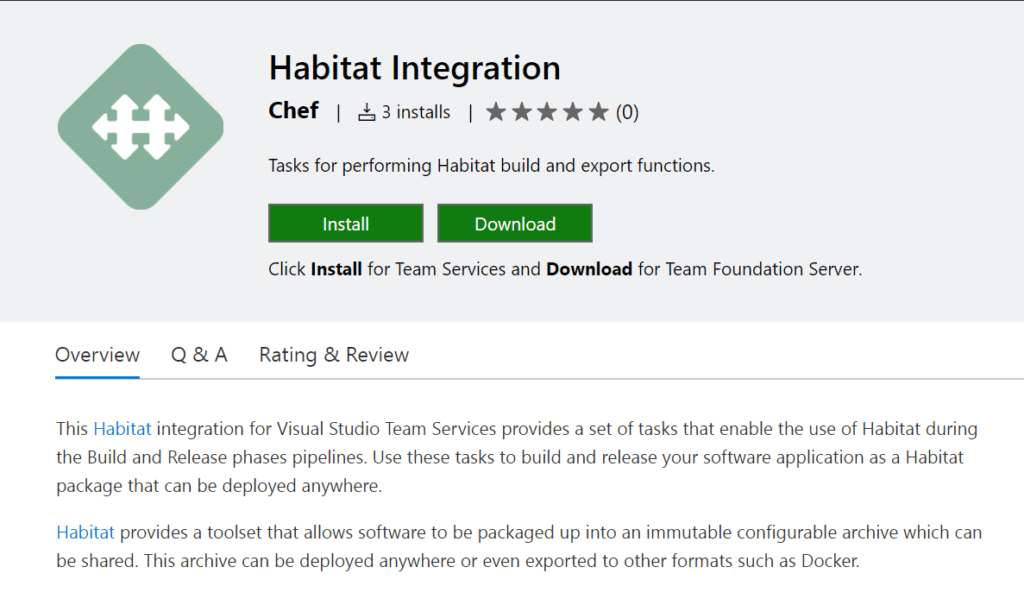The width and height of the screenshot is (1024, 605).
Task: Click the (0) review count
Action: tap(627, 112)
